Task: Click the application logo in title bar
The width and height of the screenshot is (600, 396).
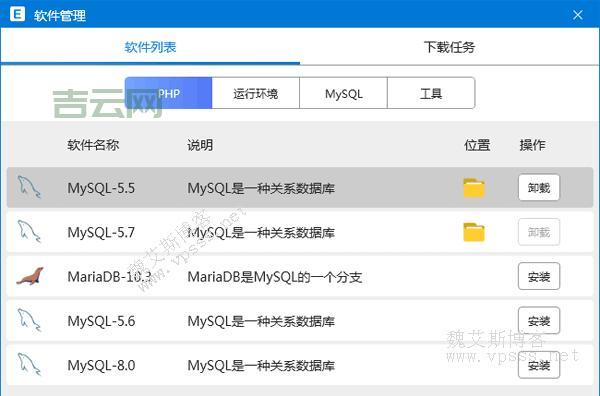Action: pyautogui.click(x=17, y=15)
